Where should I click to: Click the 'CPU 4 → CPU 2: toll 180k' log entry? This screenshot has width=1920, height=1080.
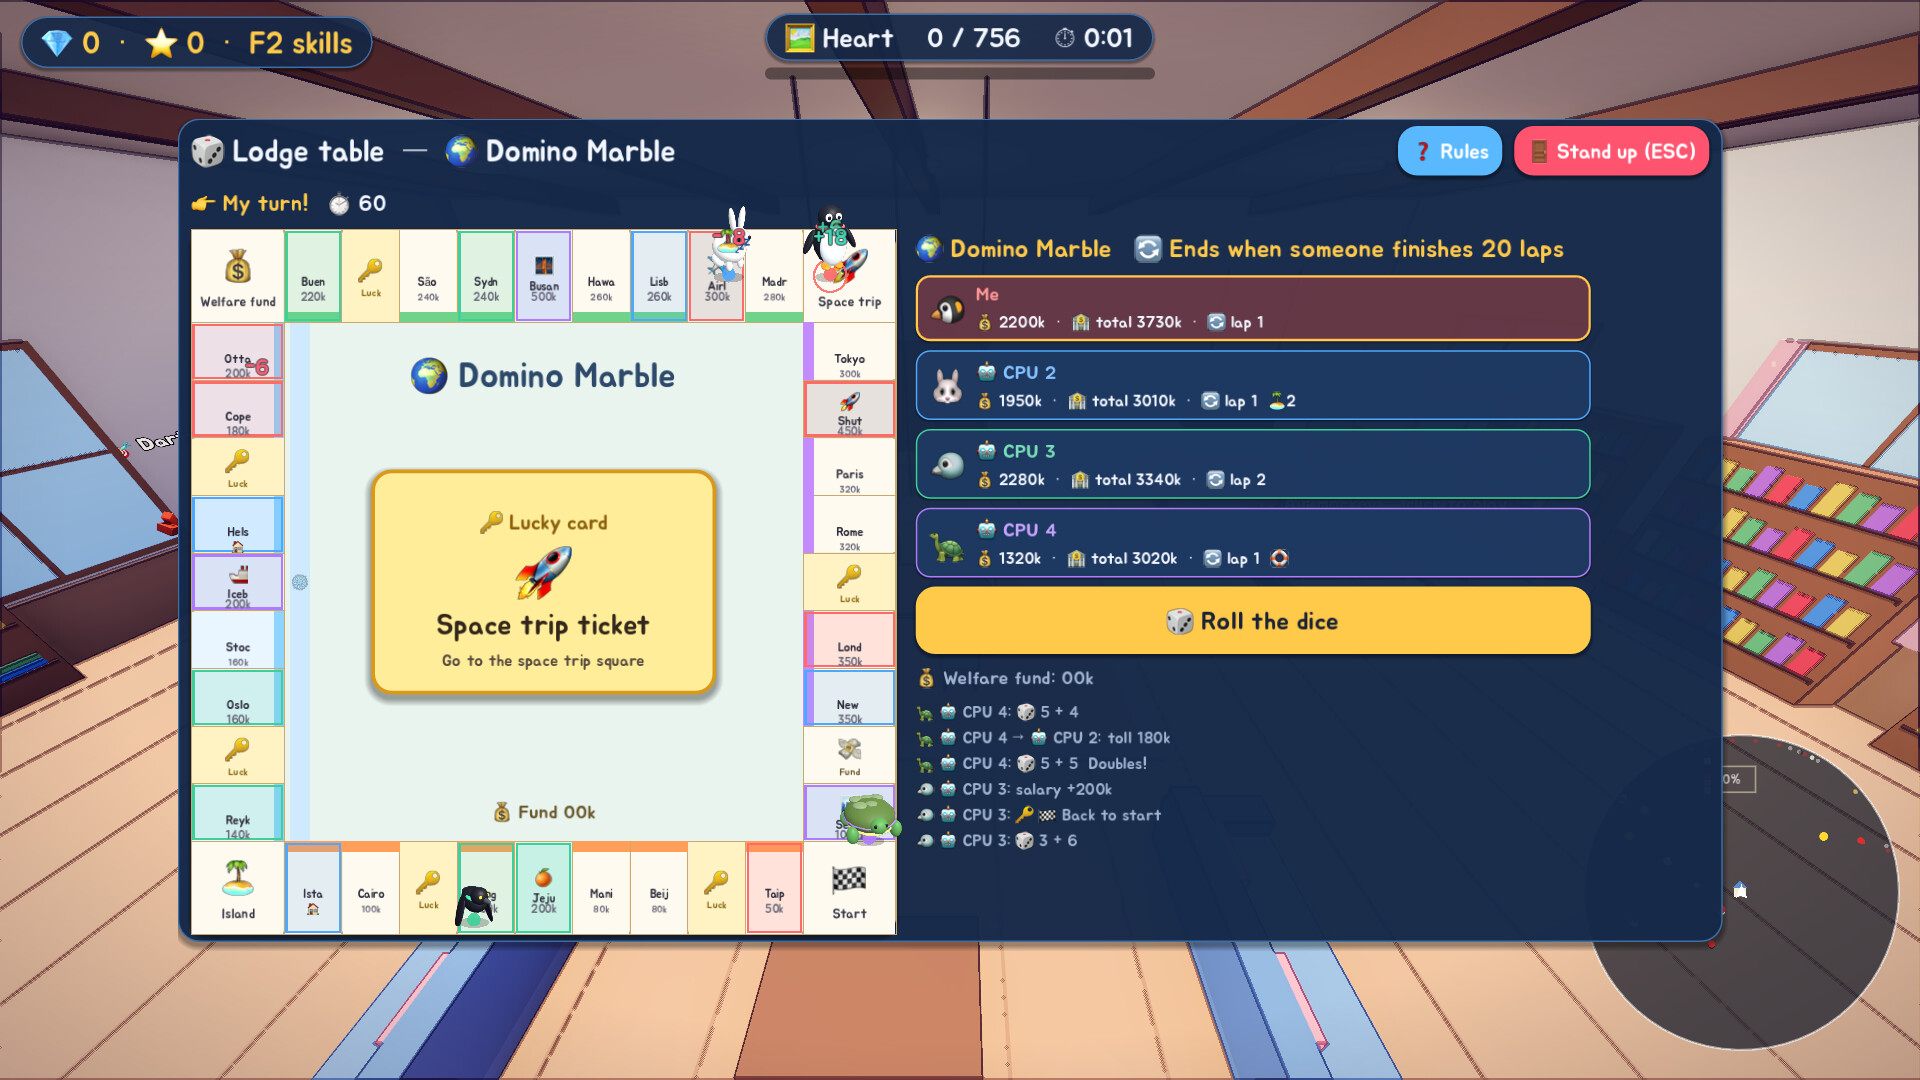[x=1044, y=738]
